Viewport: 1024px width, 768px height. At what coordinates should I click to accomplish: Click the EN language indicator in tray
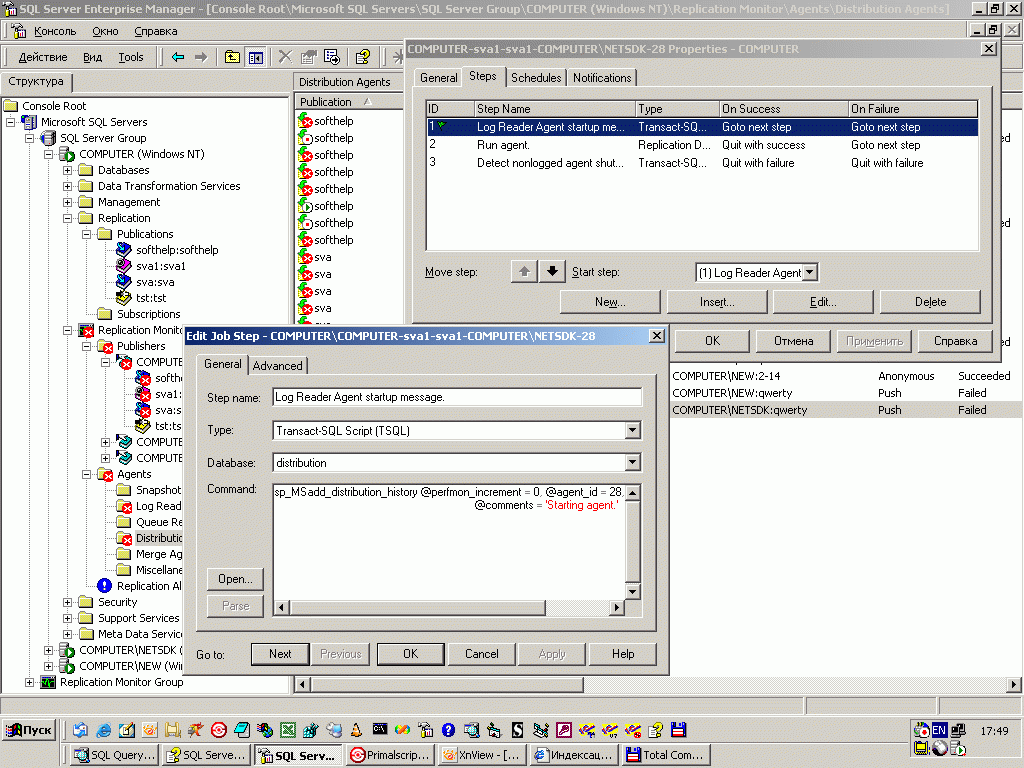pyautogui.click(x=939, y=730)
